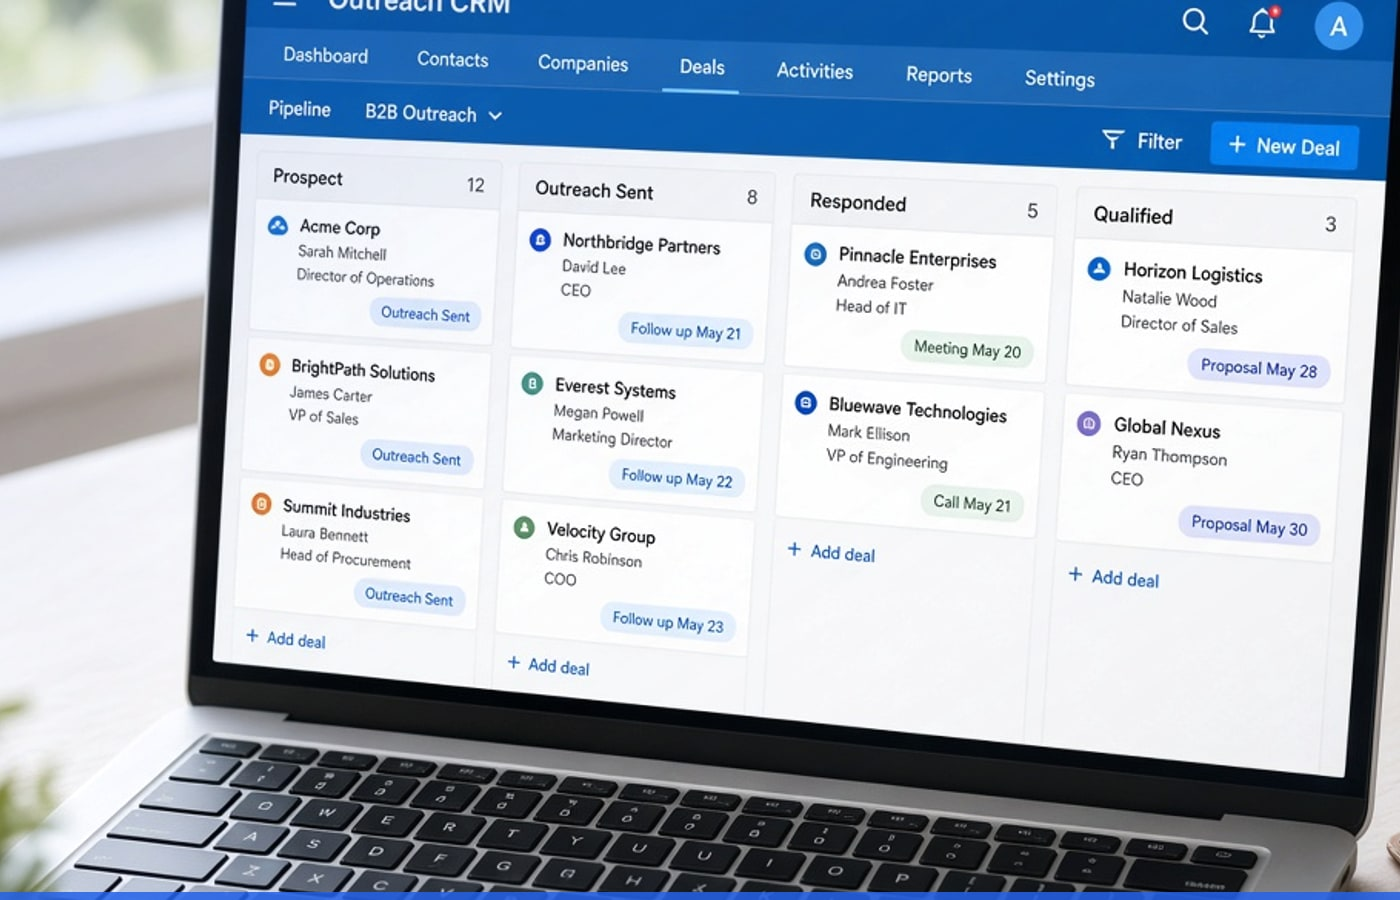Add deal in the Qualified column
The height and width of the screenshot is (900, 1400).
click(x=1113, y=578)
